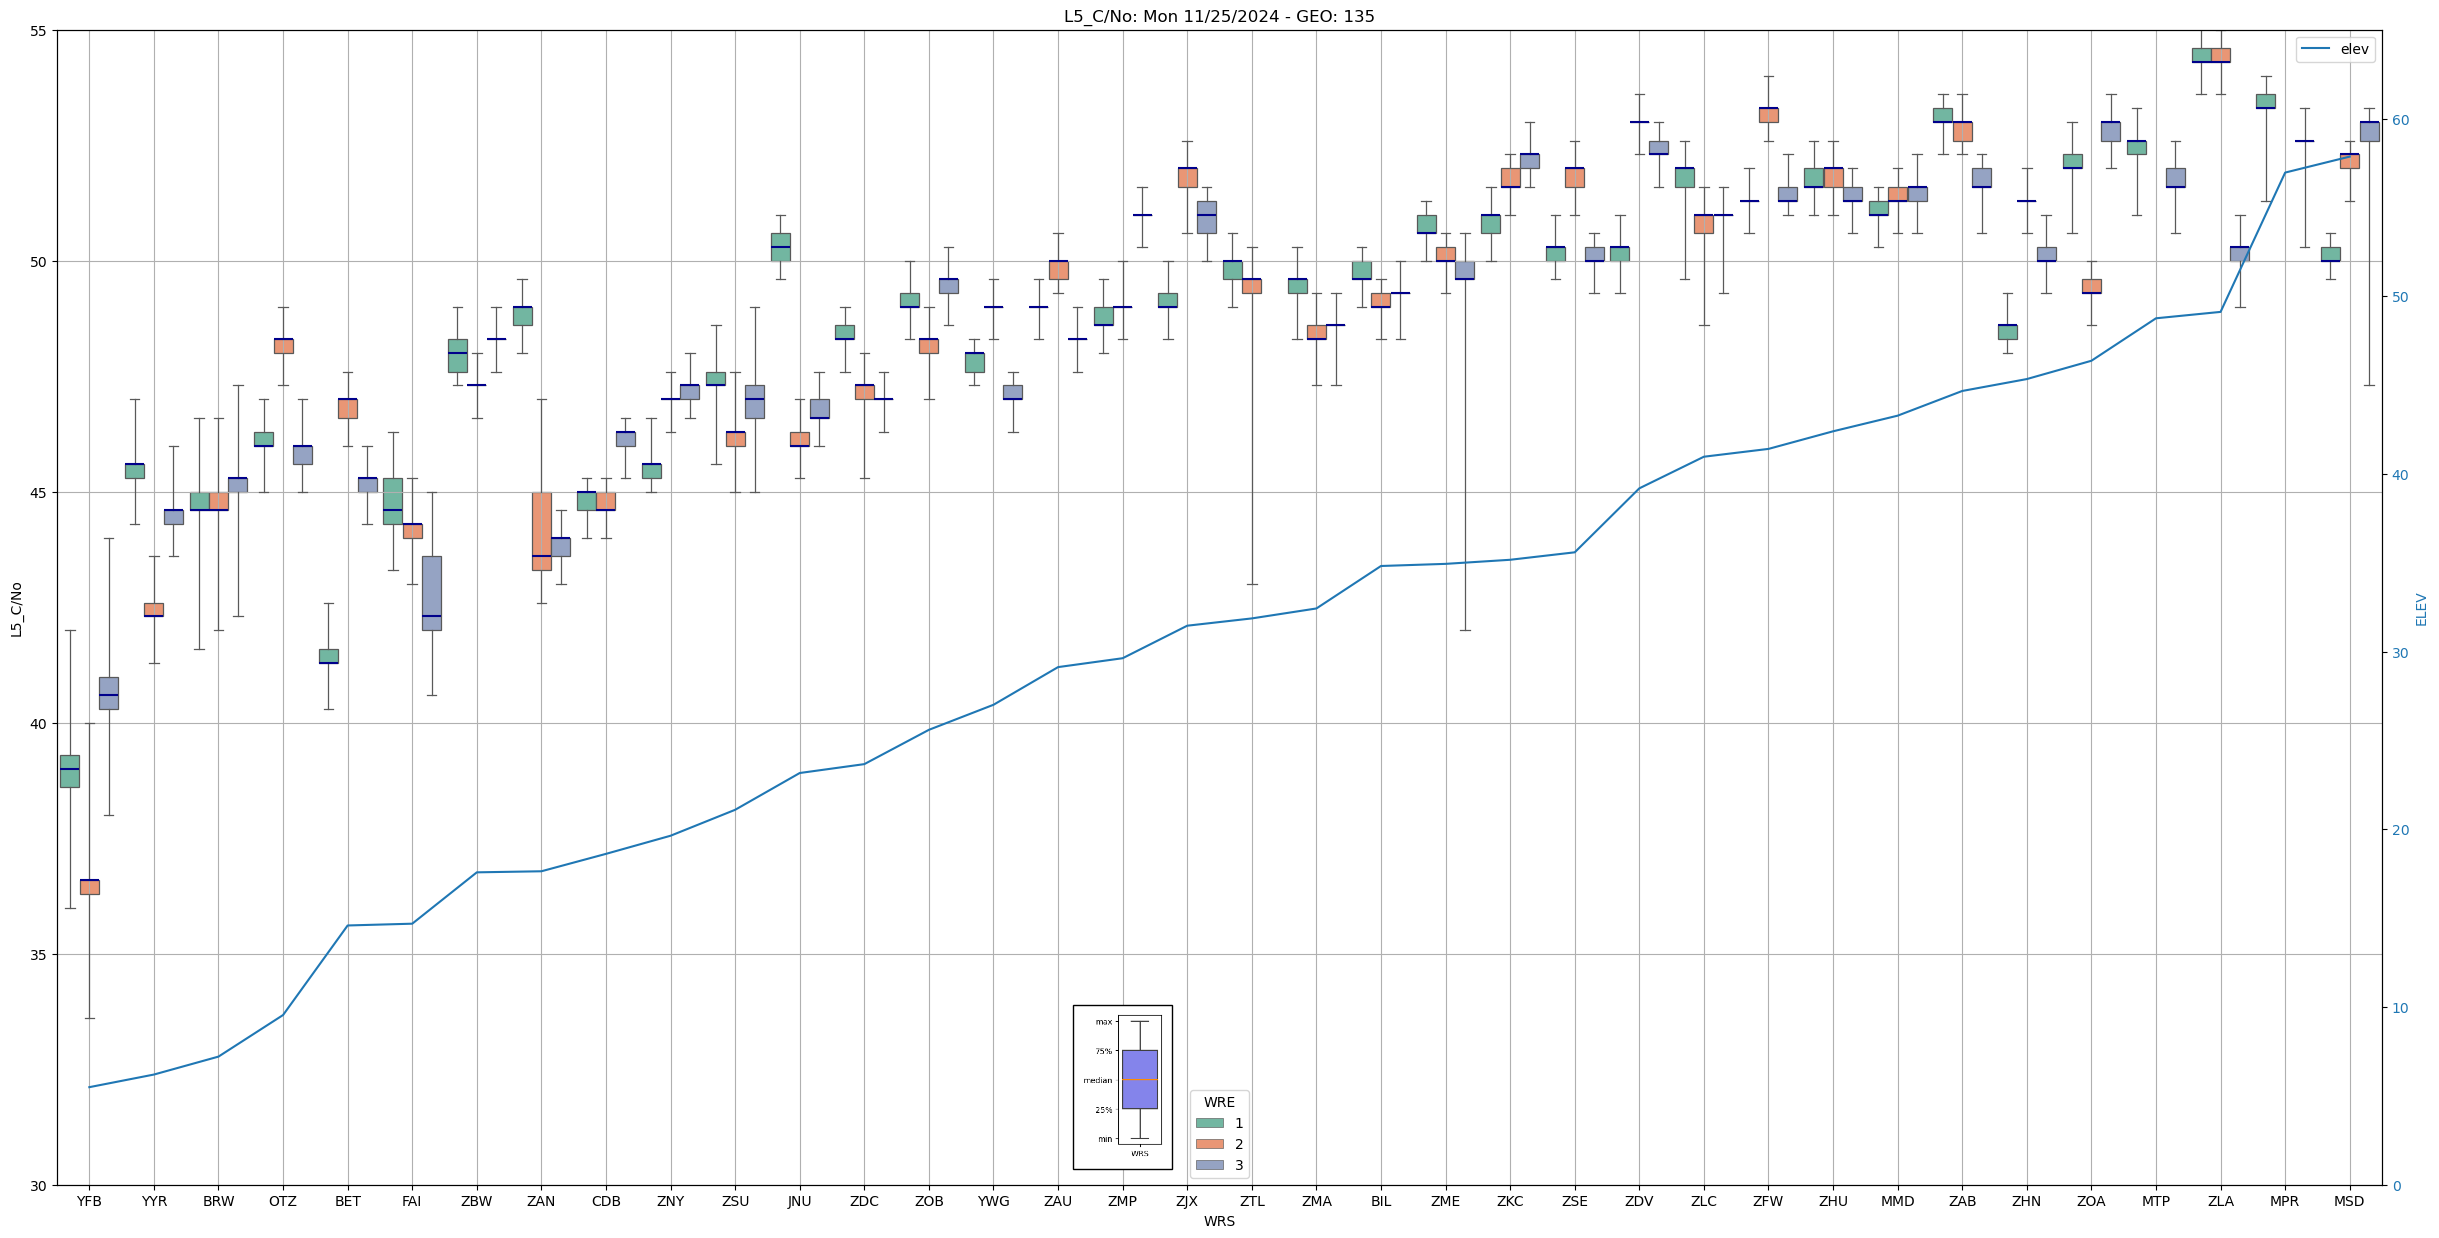2439x1238 pixels.
Task: Click the blue-gray FAI box near 43
Action: (x=432, y=592)
